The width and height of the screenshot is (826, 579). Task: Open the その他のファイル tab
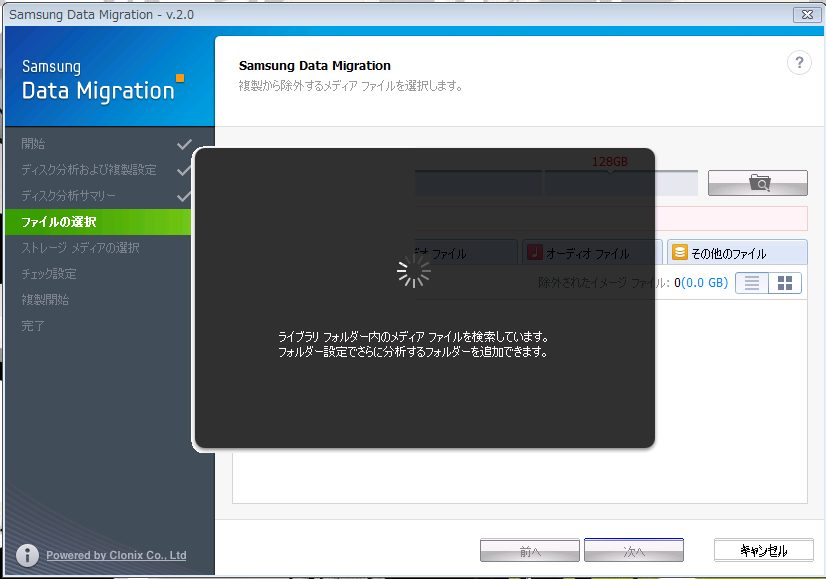tap(736, 254)
